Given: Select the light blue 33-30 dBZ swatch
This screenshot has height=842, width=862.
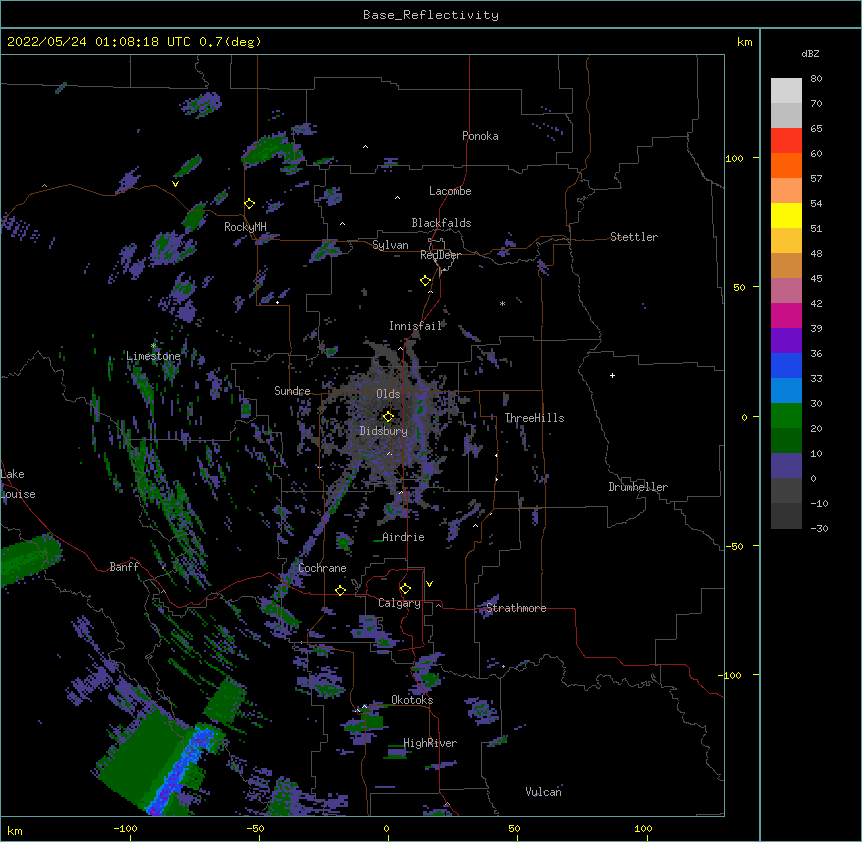Looking at the screenshot, I should tap(786, 391).
